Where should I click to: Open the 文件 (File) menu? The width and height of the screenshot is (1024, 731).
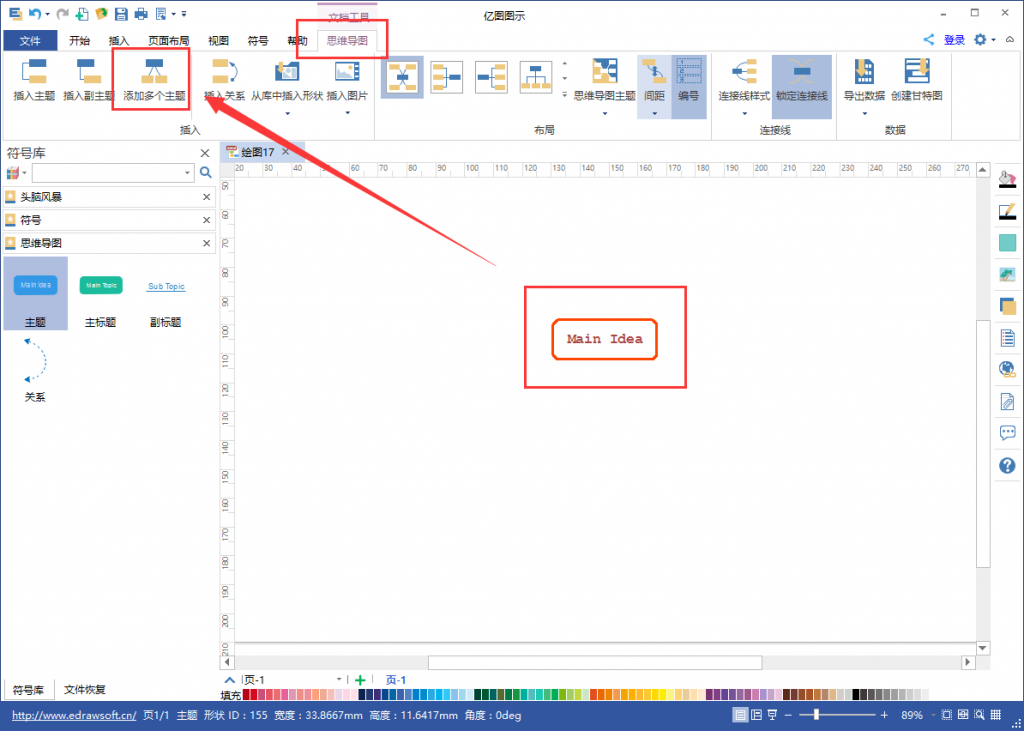tap(30, 41)
